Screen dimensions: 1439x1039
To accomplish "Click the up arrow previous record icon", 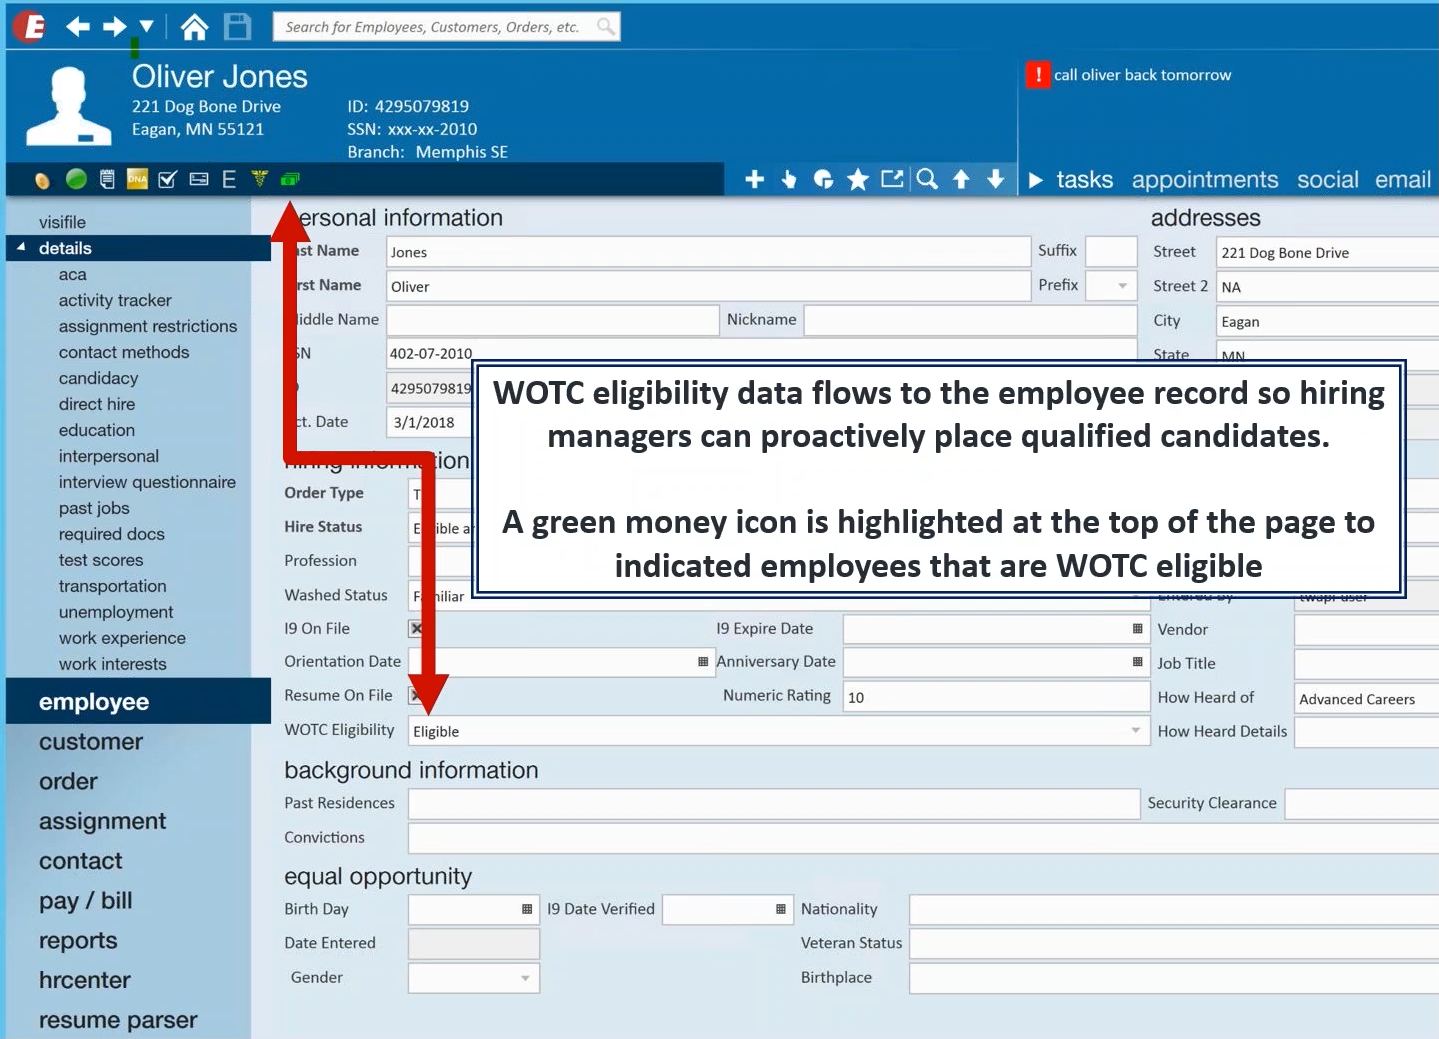I will tap(961, 179).
